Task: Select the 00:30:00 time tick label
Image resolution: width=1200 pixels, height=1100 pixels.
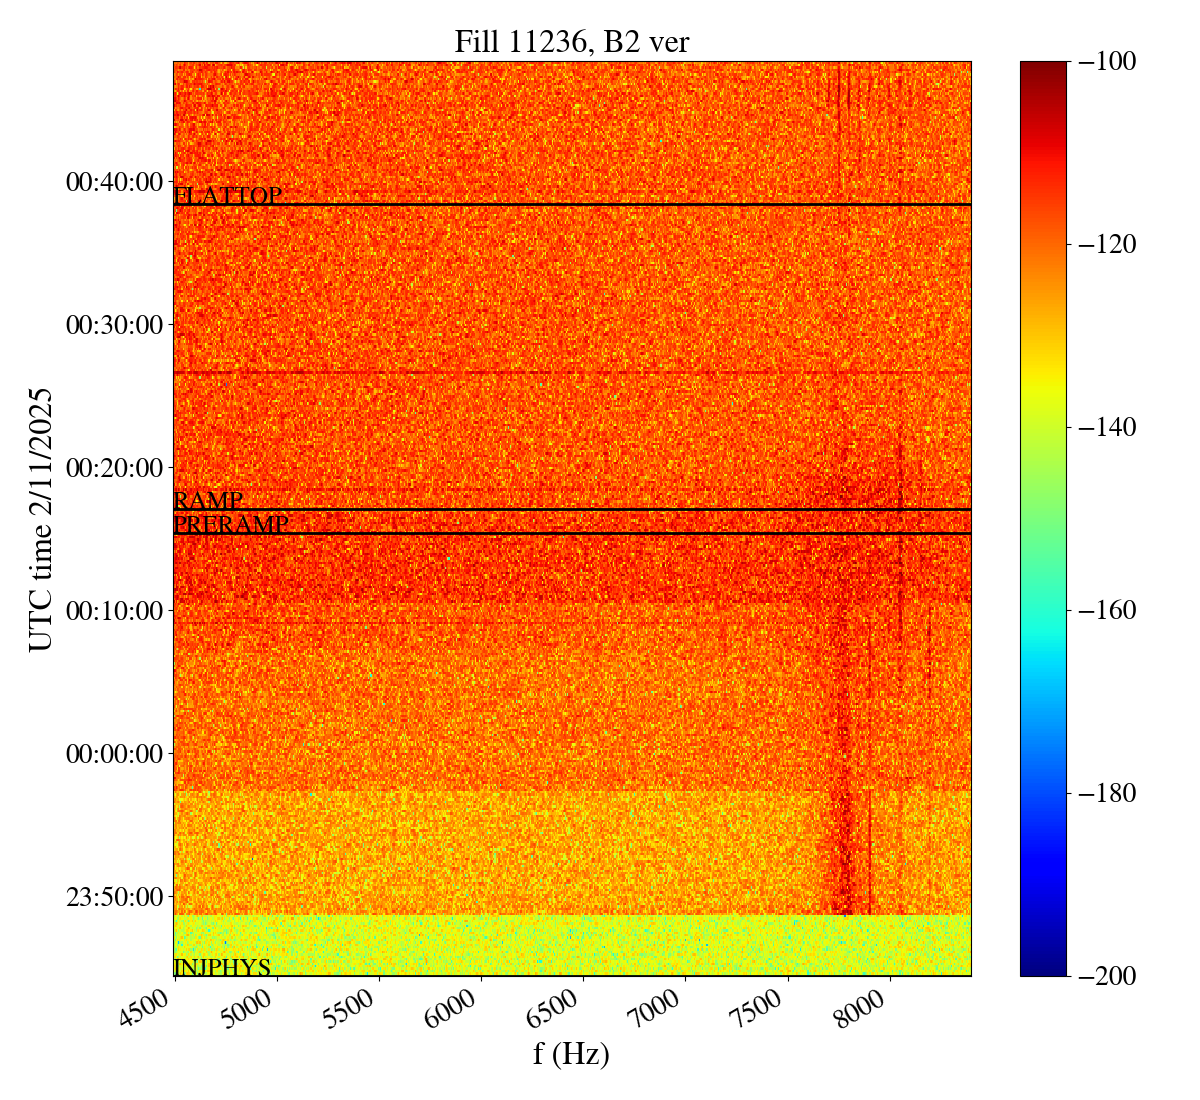Action: pos(114,325)
